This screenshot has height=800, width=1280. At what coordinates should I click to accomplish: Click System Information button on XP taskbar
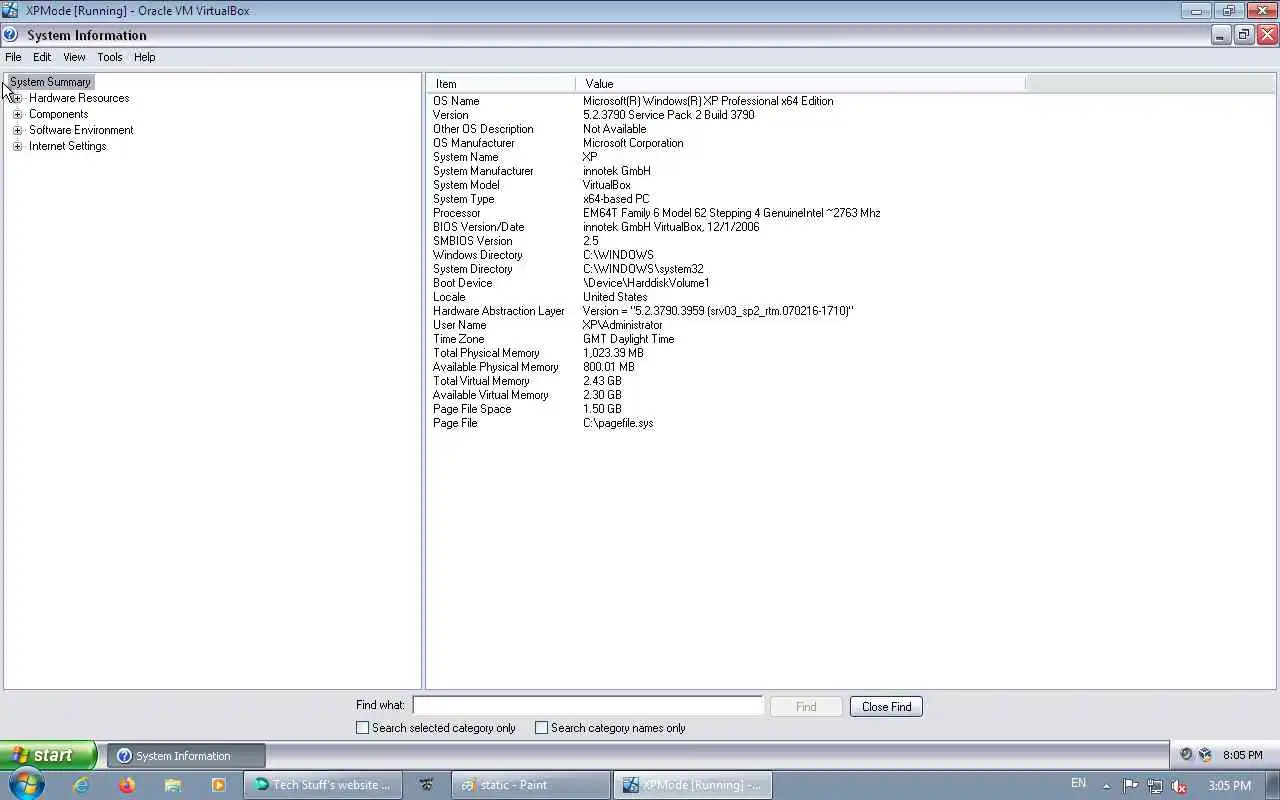tap(186, 756)
